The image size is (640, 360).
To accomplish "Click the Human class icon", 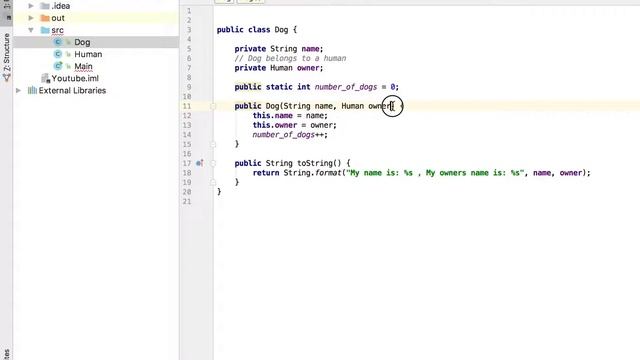I will [x=58, y=54].
